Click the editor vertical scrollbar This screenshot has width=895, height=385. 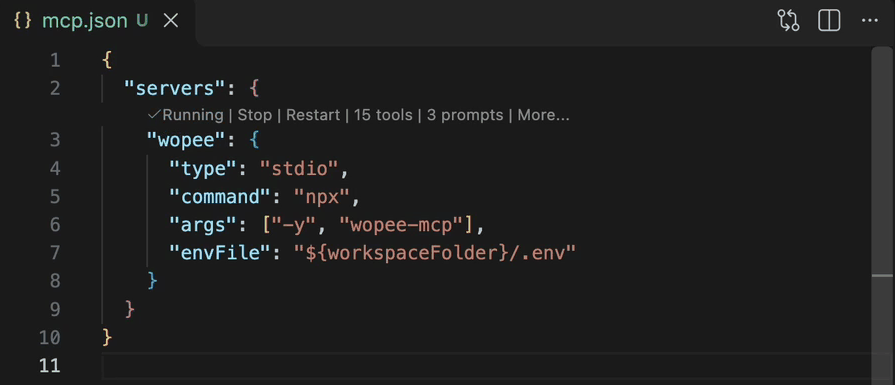click(x=883, y=216)
